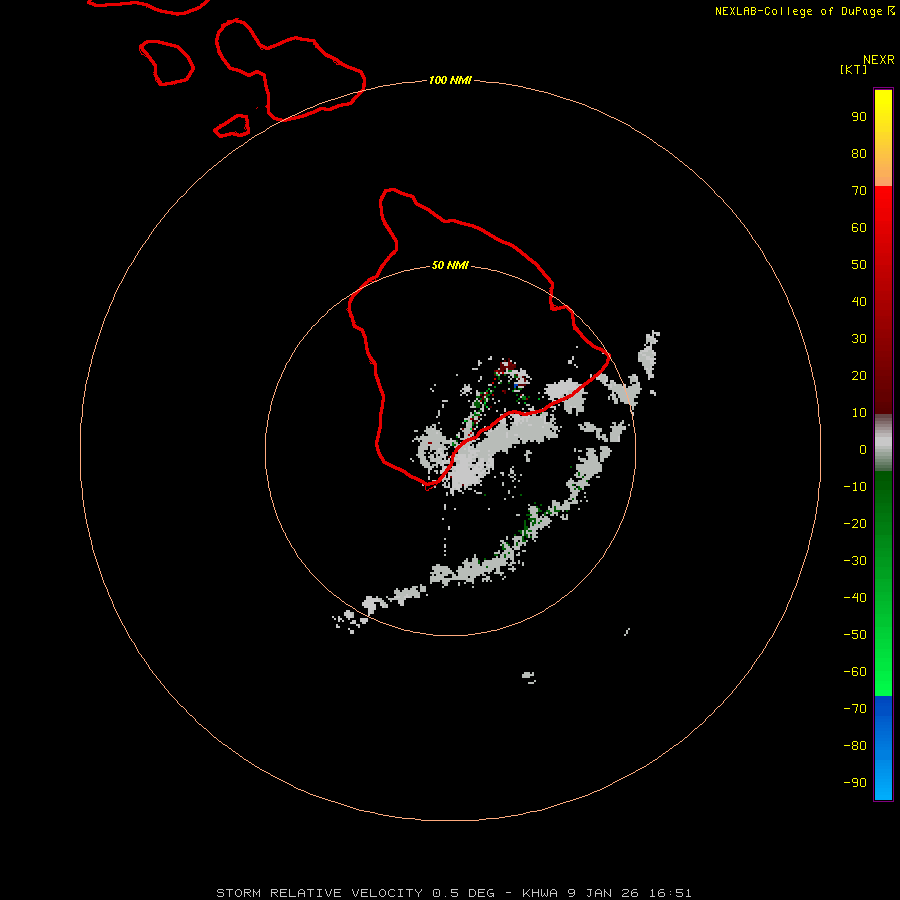Click the 60 value on velocity scale

point(859,227)
